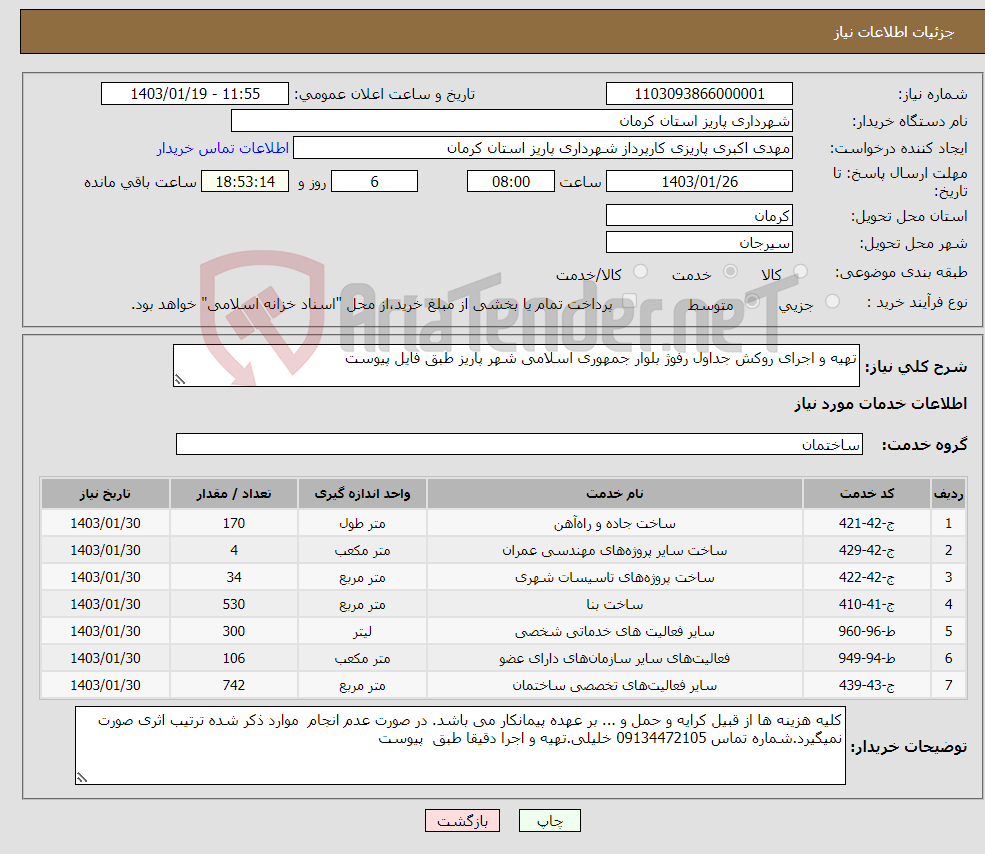
Task: Click the نام خدمت column header
Action: (x=614, y=494)
